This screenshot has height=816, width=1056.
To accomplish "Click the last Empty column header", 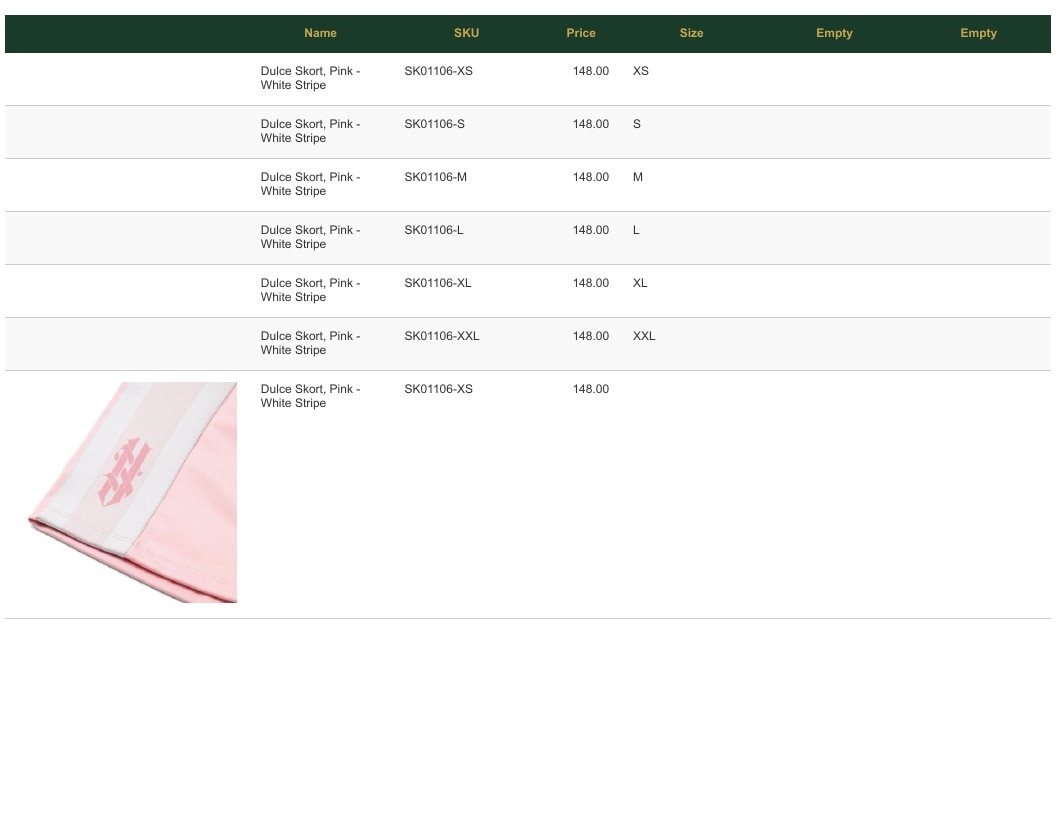I will pyautogui.click(x=978, y=33).
